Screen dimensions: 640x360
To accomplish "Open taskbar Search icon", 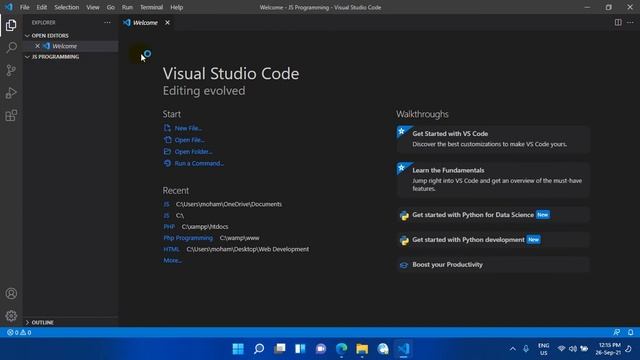I will pos(259,349).
